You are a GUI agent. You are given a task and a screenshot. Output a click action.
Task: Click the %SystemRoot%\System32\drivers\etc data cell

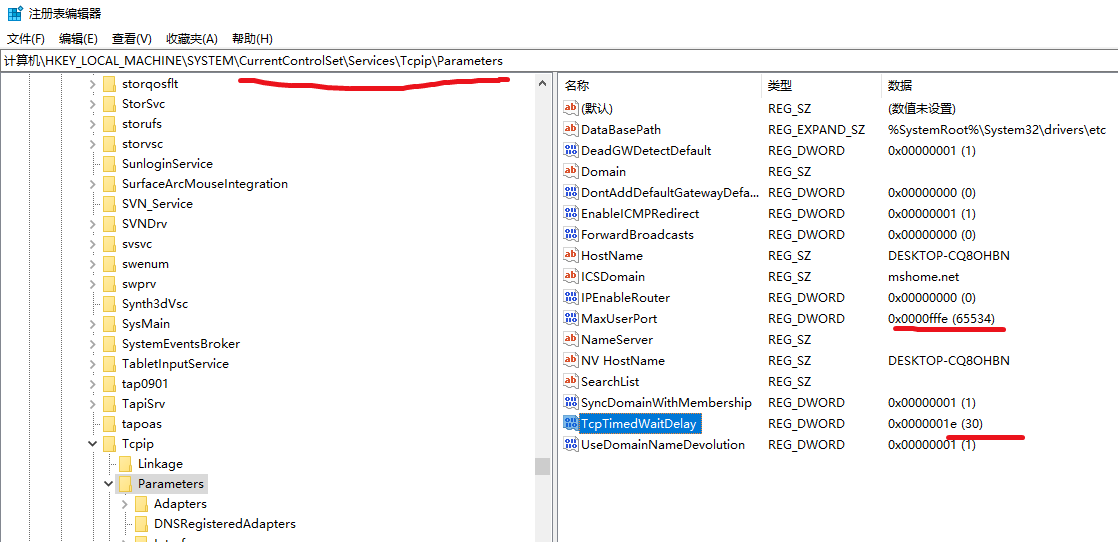pyautogui.click(x=997, y=130)
